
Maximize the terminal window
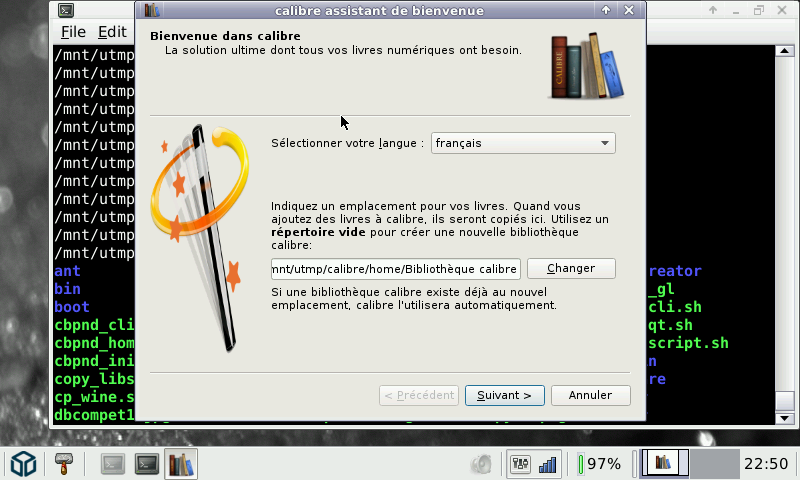(x=759, y=10)
